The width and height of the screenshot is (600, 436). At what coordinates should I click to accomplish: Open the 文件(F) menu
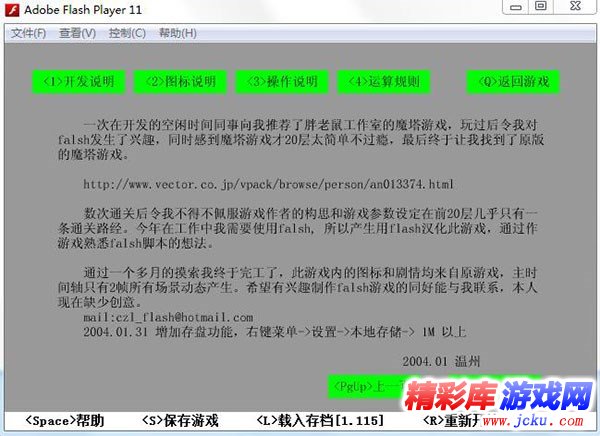coord(28,33)
